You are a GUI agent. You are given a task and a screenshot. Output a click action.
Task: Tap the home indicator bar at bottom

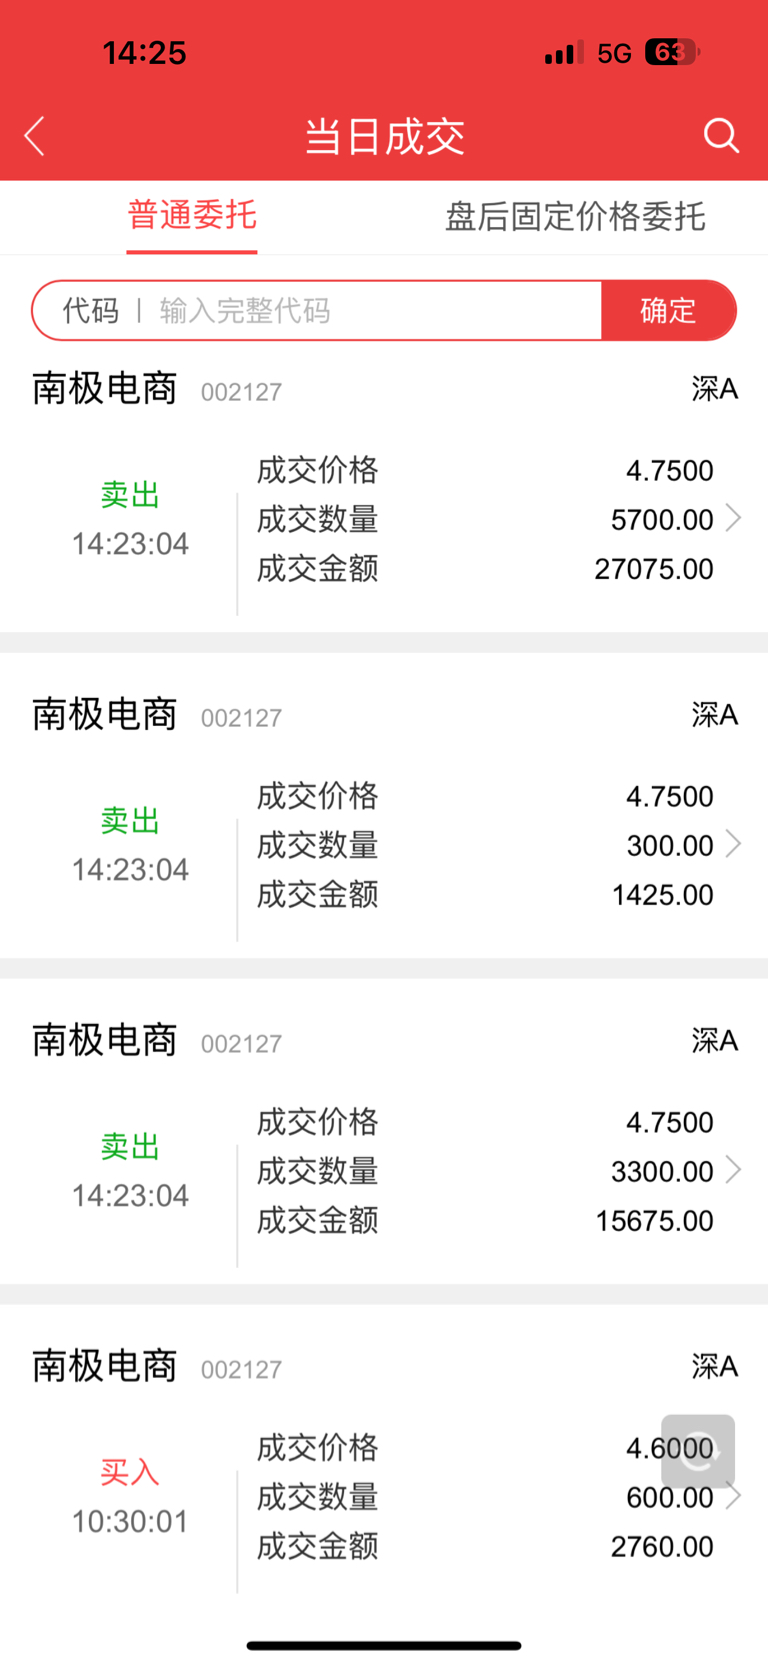[x=384, y=1645]
